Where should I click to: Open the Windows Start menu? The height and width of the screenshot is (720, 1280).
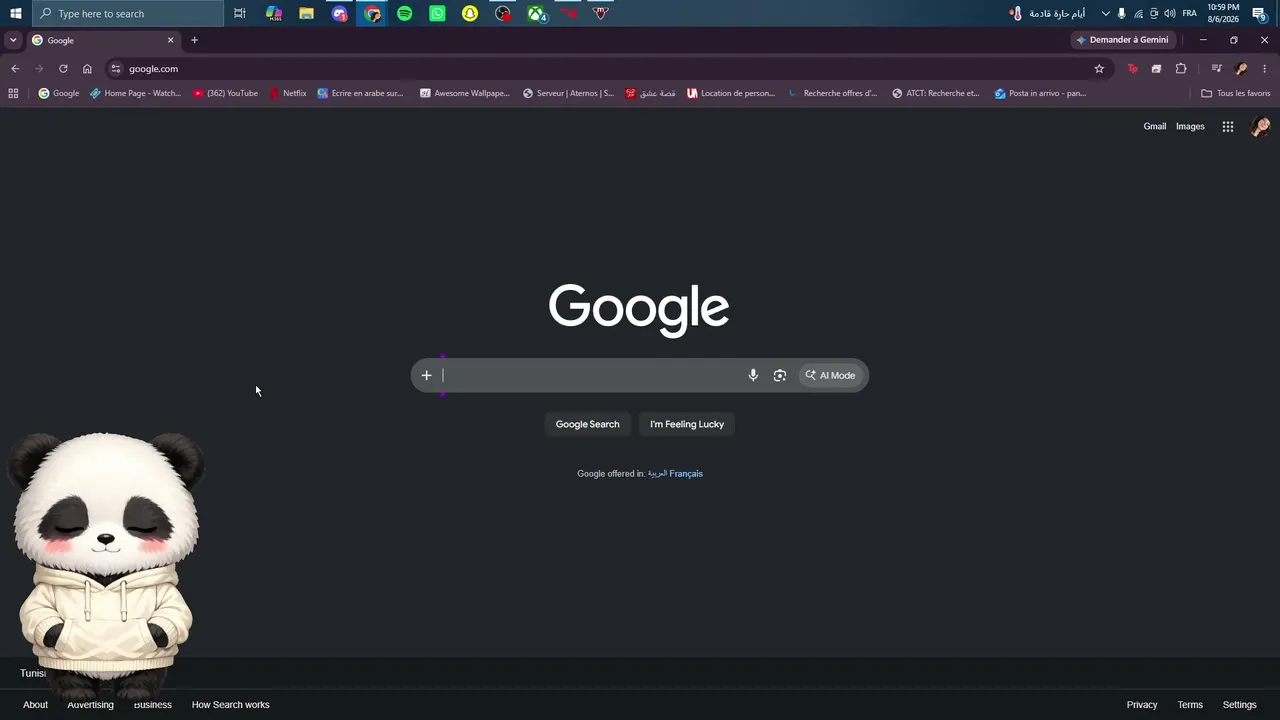pyautogui.click(x=15, y=13)
